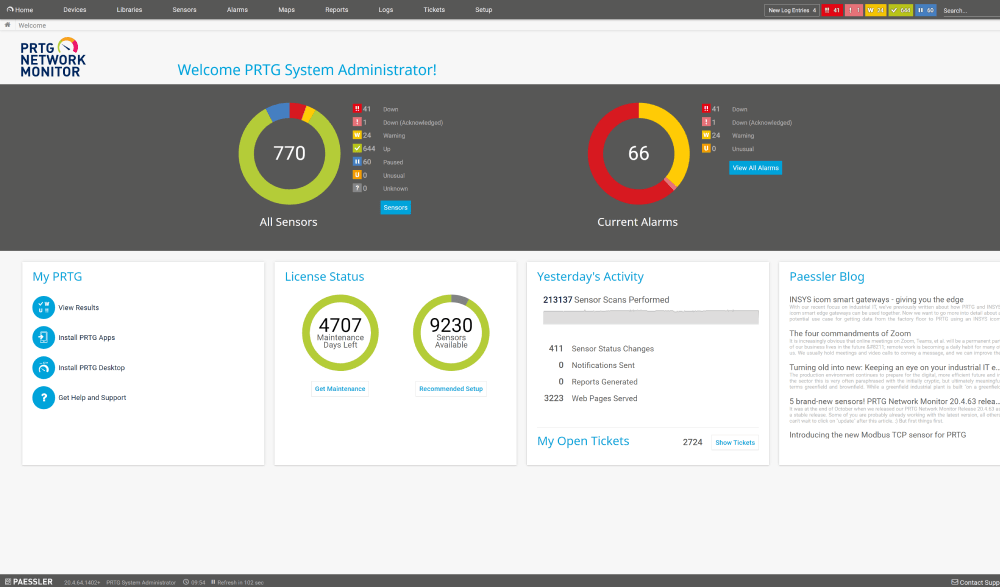The height and width of the screenshot is (587, 1000).
Task: Open the INSYS icom smart gateways blog post
Action: [876, 299]
